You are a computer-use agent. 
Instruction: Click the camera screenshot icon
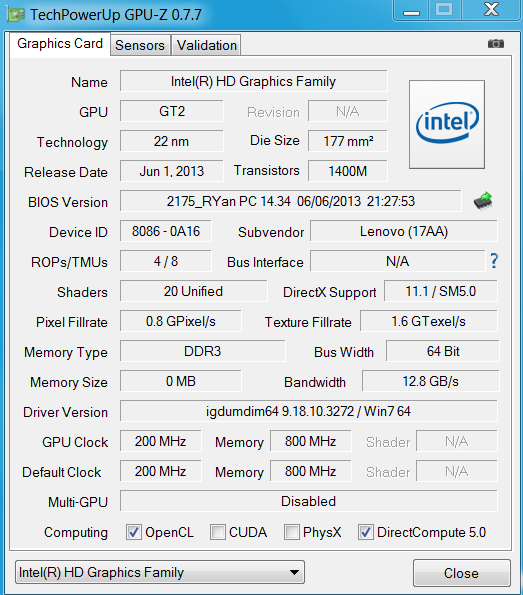coord(496,44)
